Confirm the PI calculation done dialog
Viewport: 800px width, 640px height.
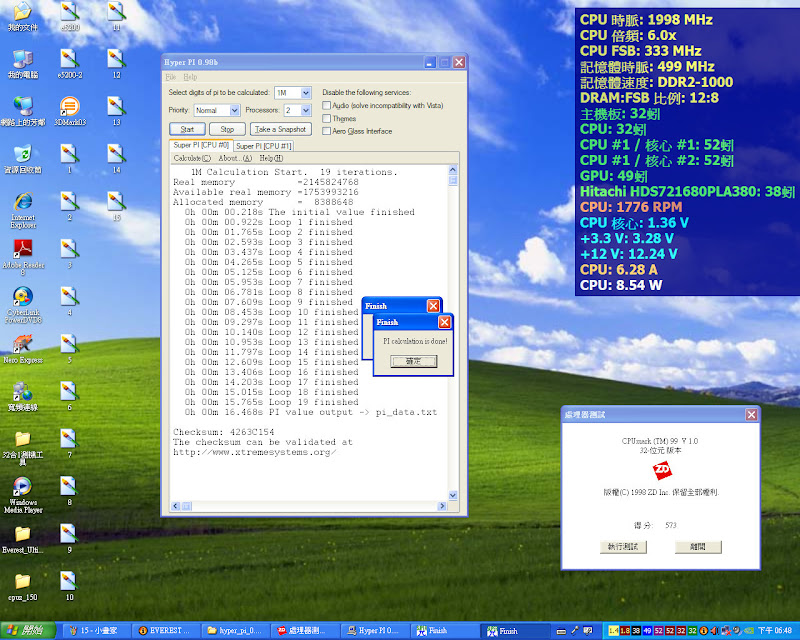point(413,361)
